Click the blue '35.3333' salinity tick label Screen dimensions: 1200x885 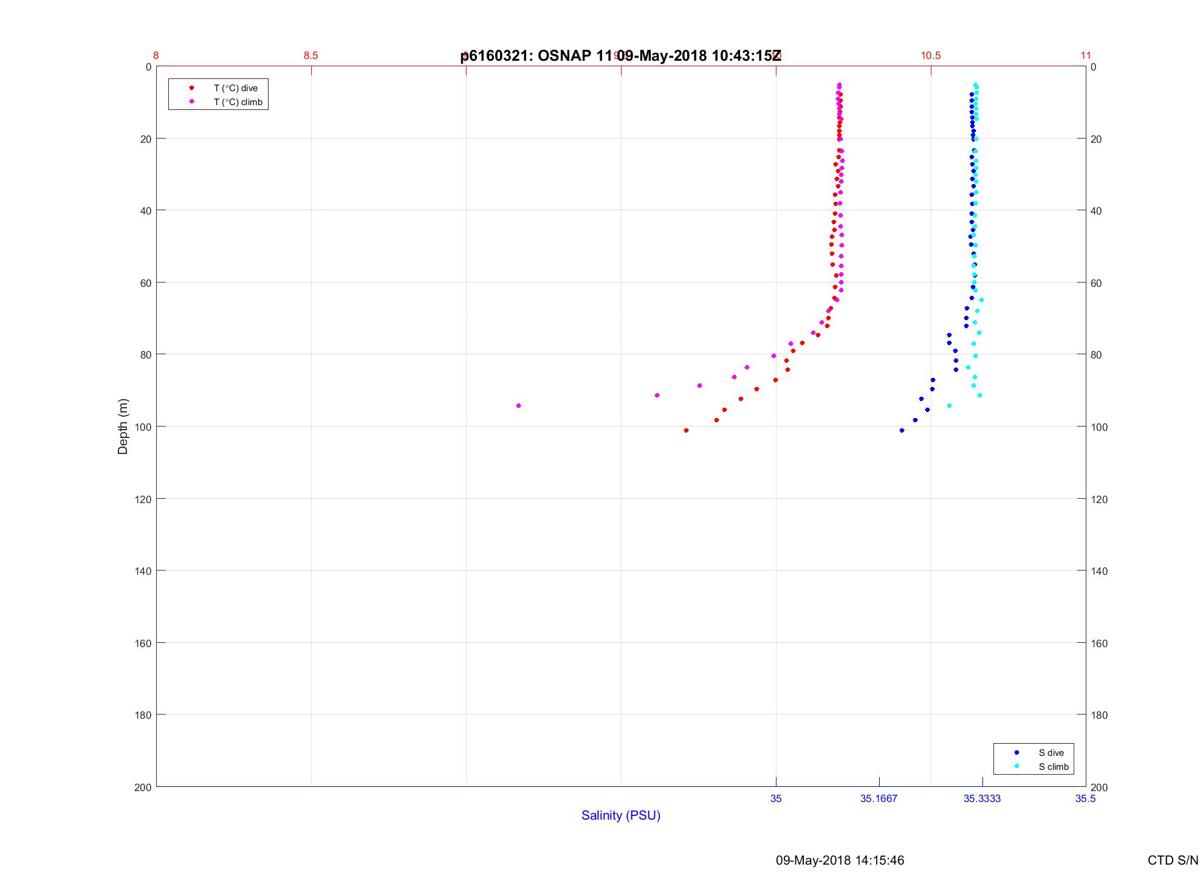click(x=982, y=799)
